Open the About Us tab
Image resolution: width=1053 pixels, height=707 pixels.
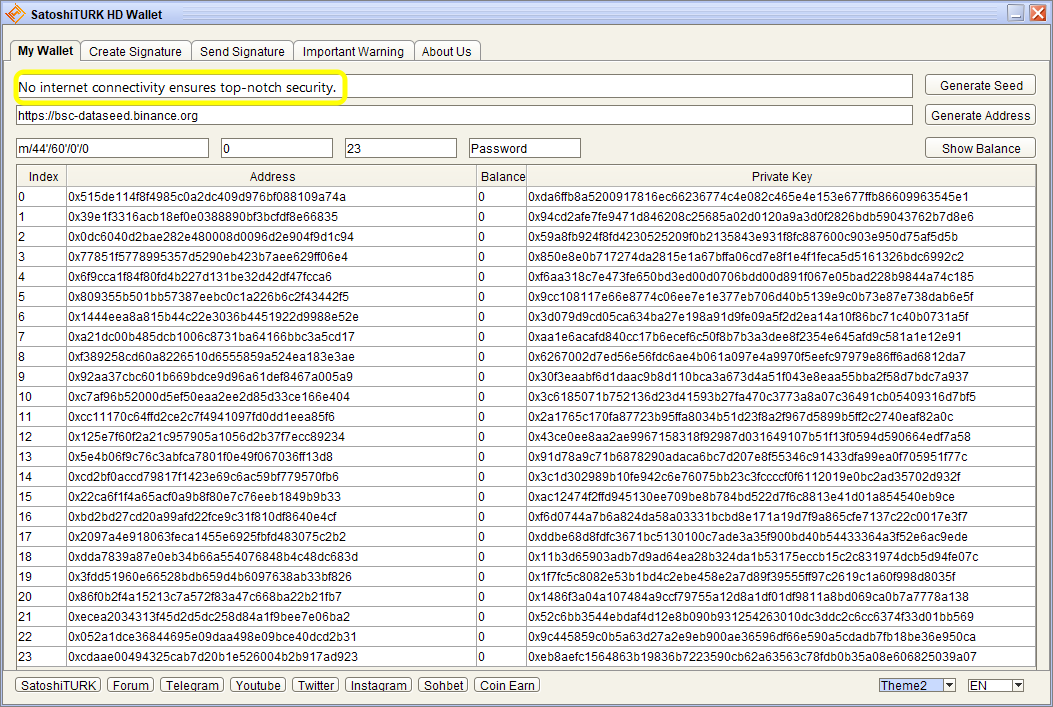[x=447, y=52]
